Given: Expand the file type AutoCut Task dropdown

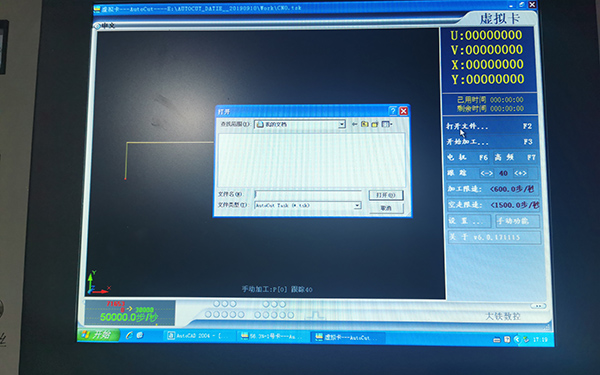Looking at the screenshot, I should point(357,205).
